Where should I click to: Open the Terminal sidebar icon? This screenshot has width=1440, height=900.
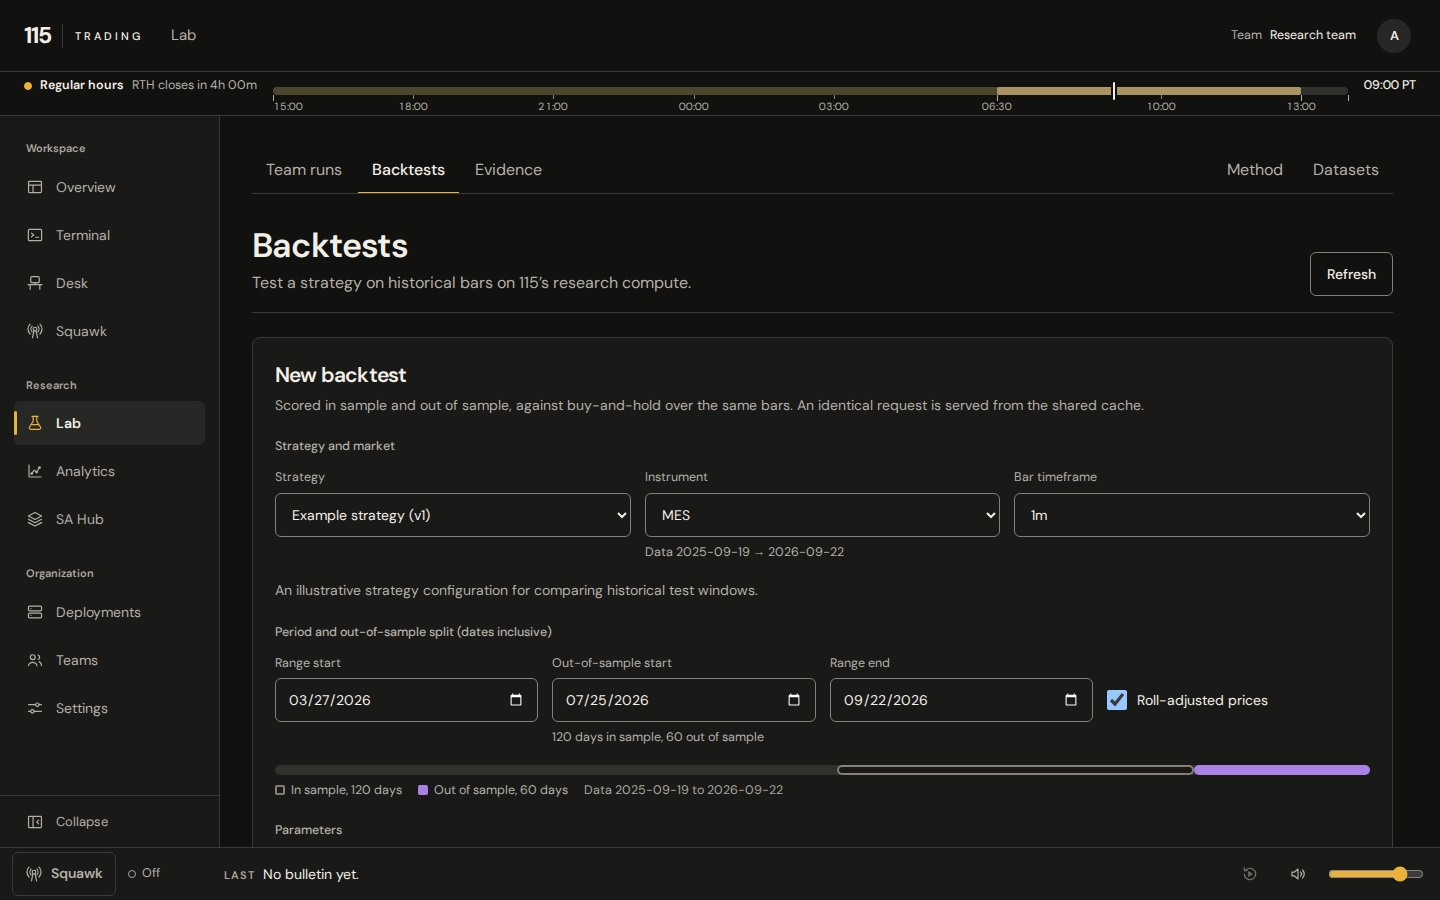35,235
